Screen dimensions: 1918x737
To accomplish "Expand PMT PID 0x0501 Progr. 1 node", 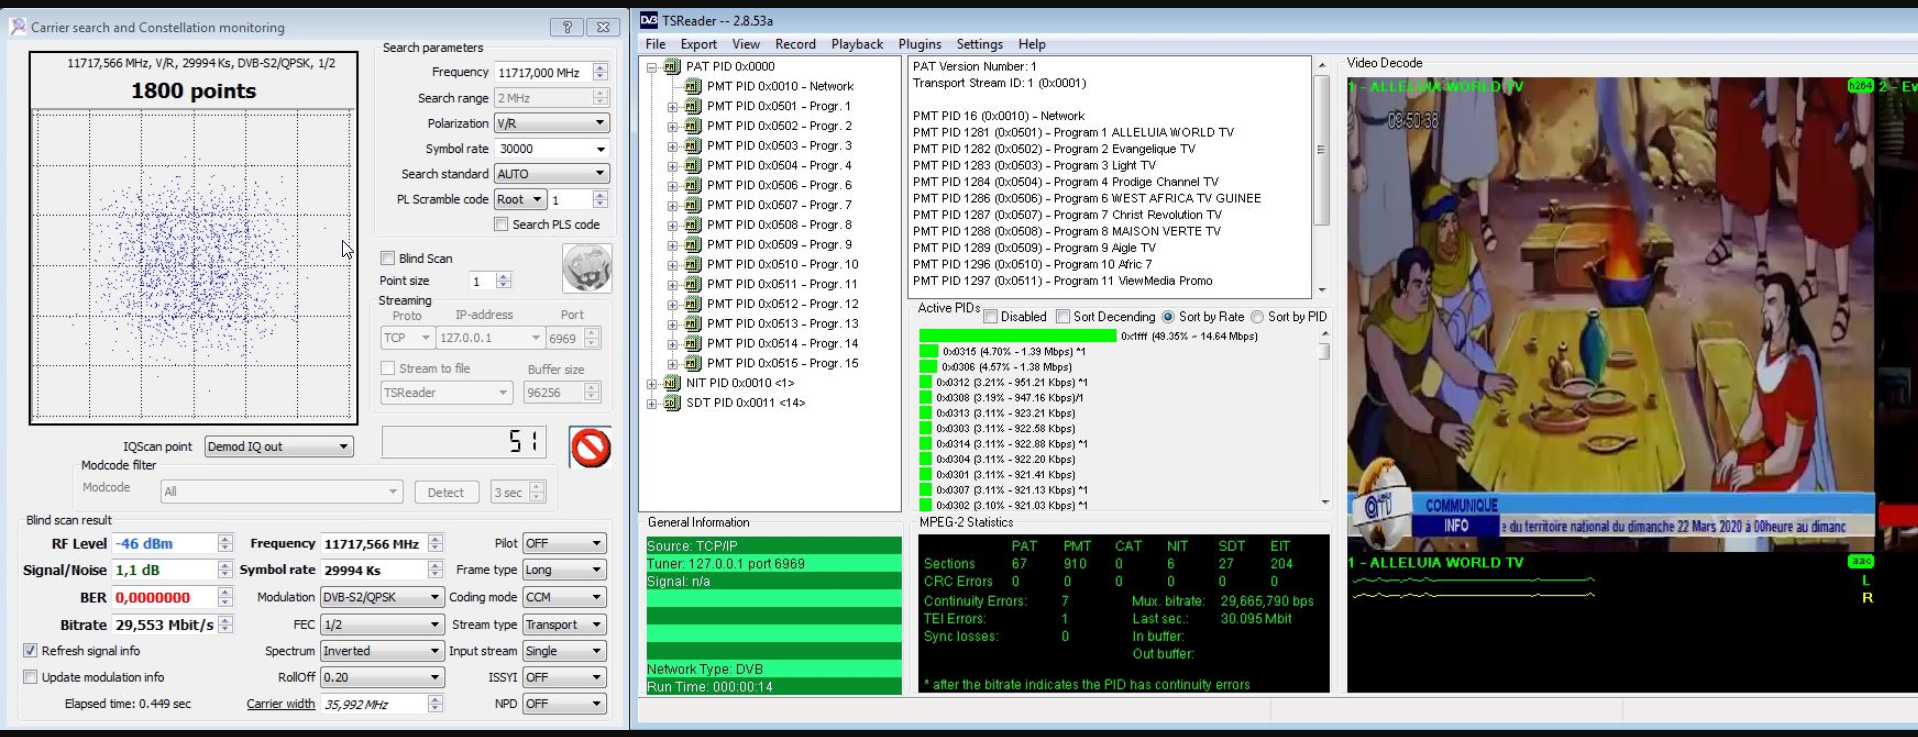I will coord(672,106).
